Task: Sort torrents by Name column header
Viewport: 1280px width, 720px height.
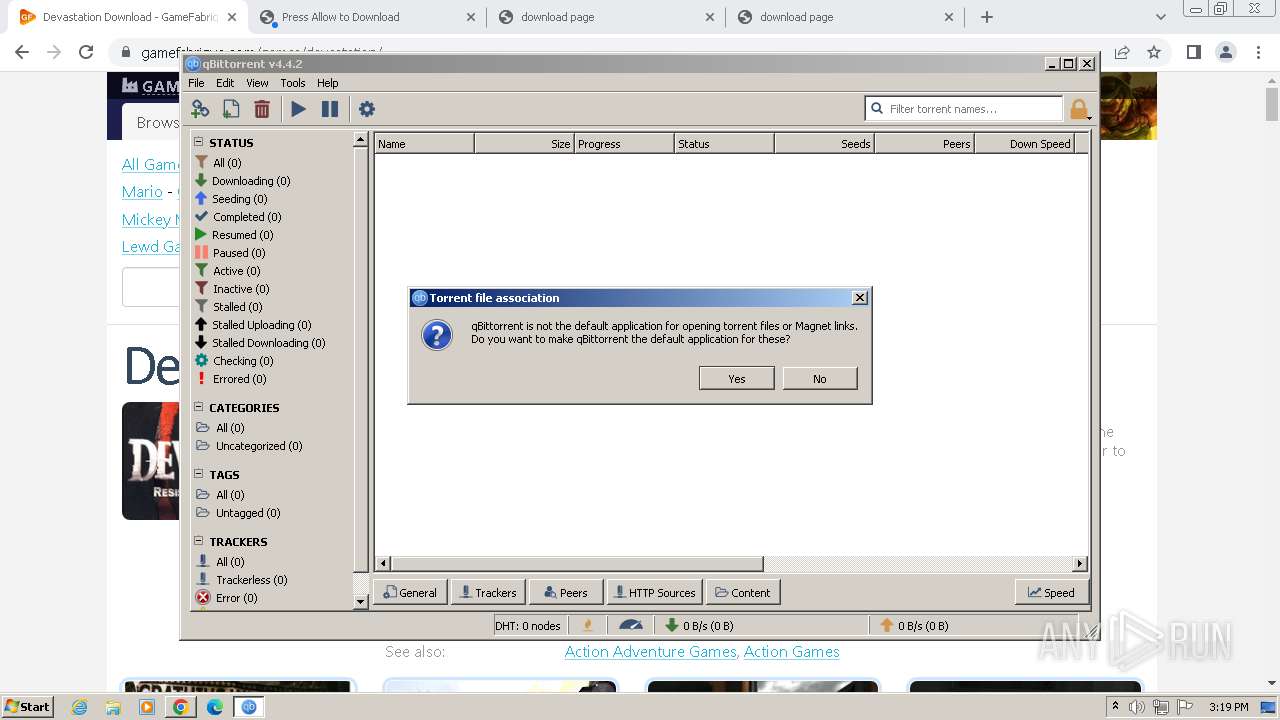Action: point(424,143)
